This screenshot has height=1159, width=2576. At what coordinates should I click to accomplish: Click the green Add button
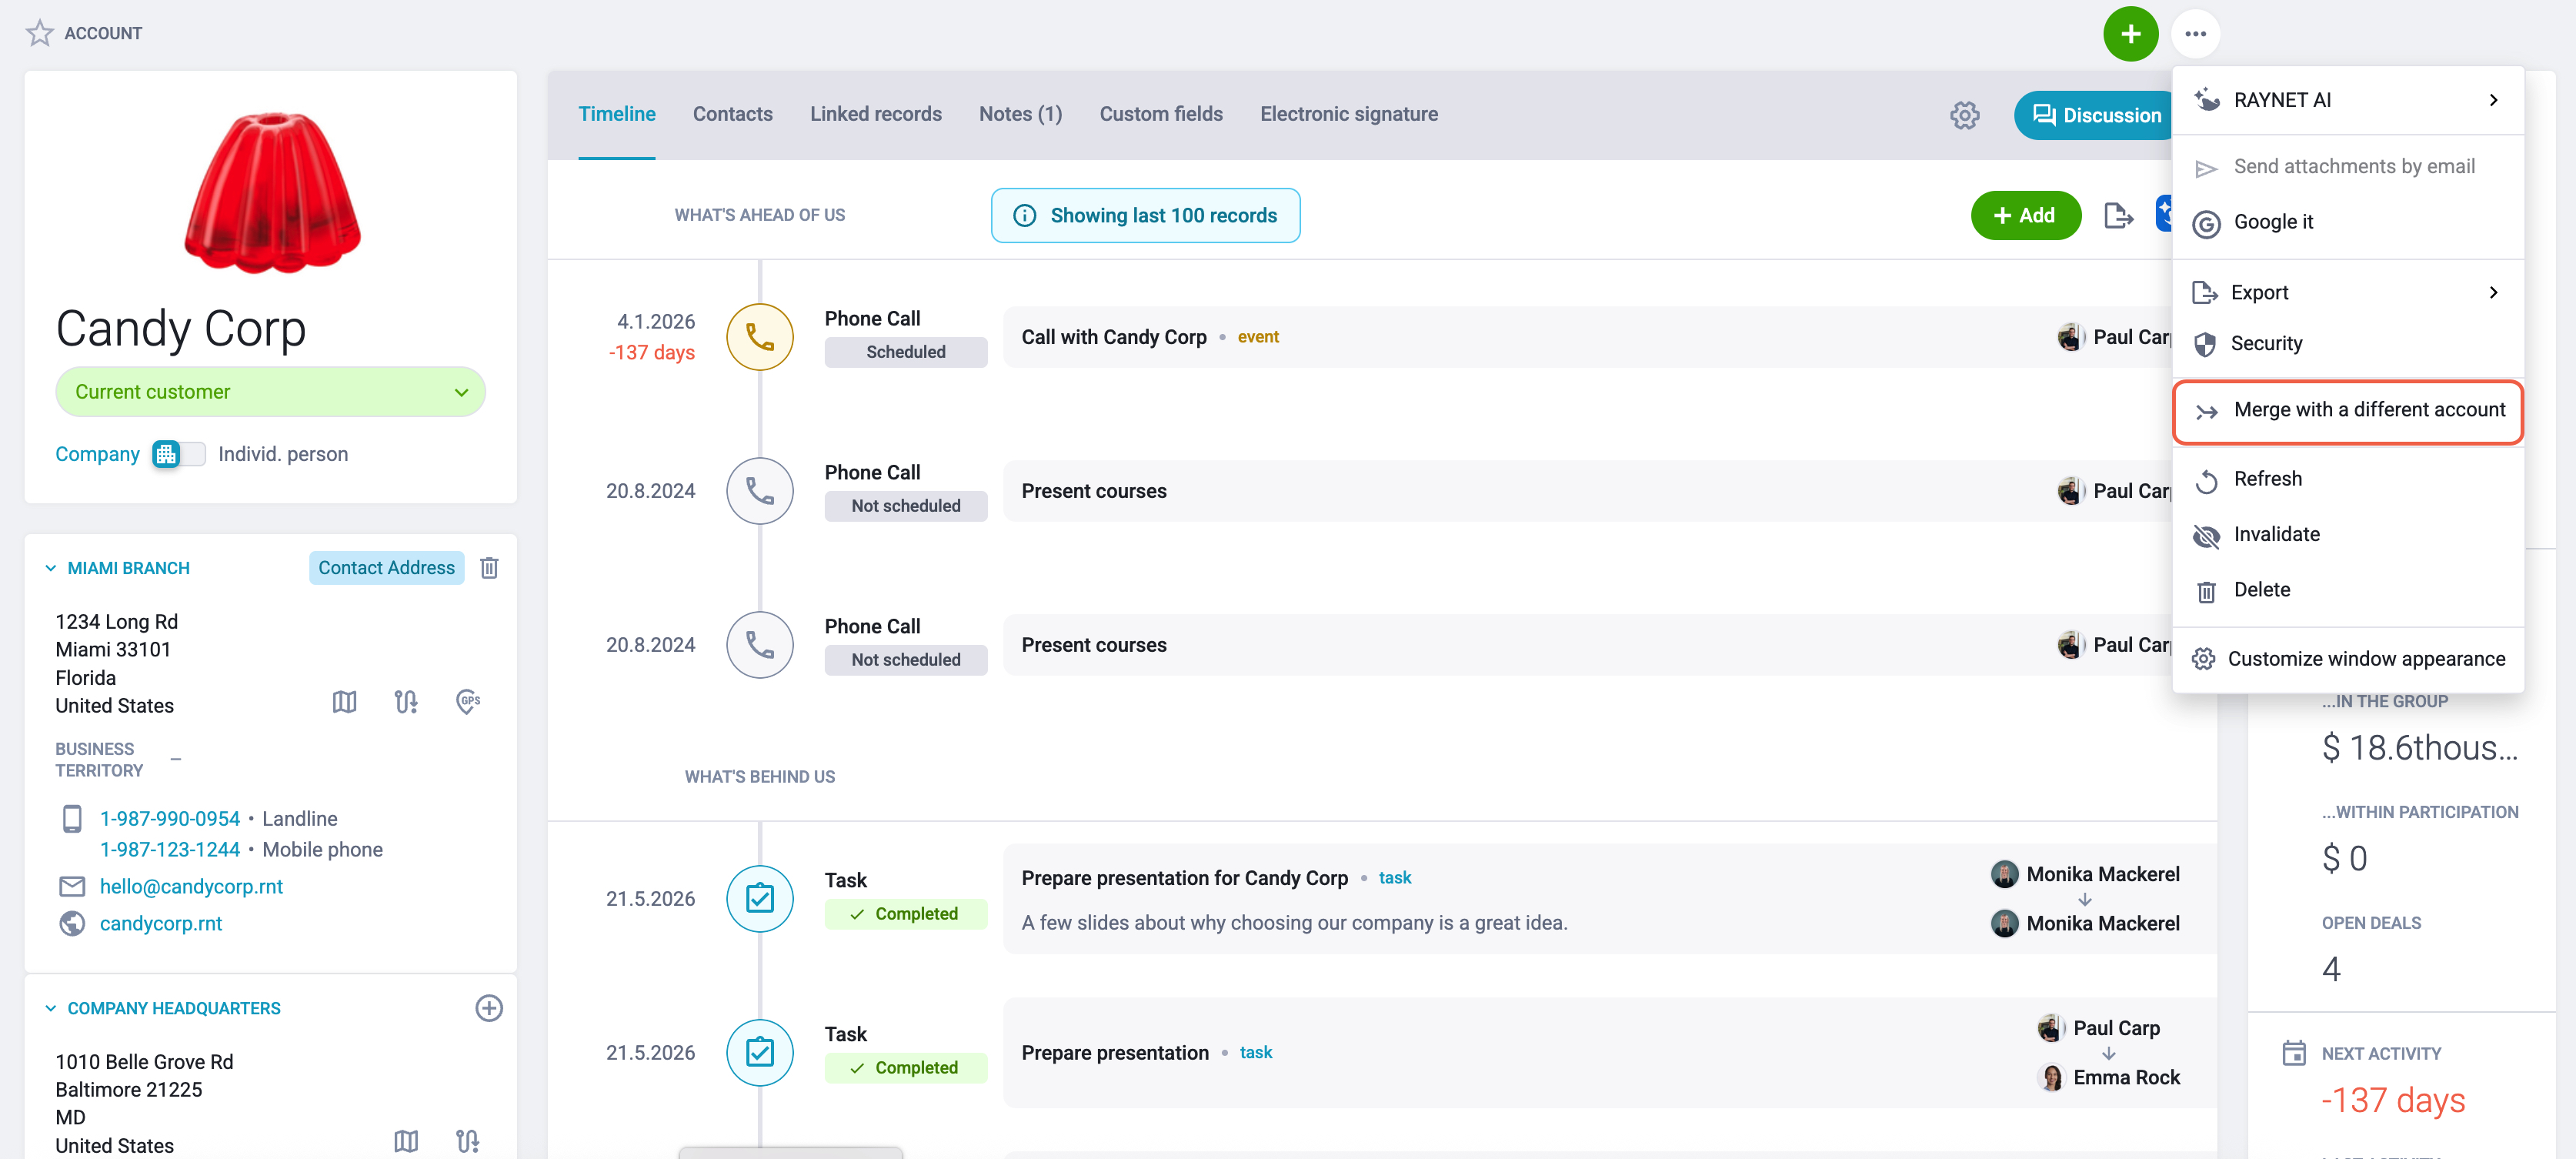(x=2025, y=215)
